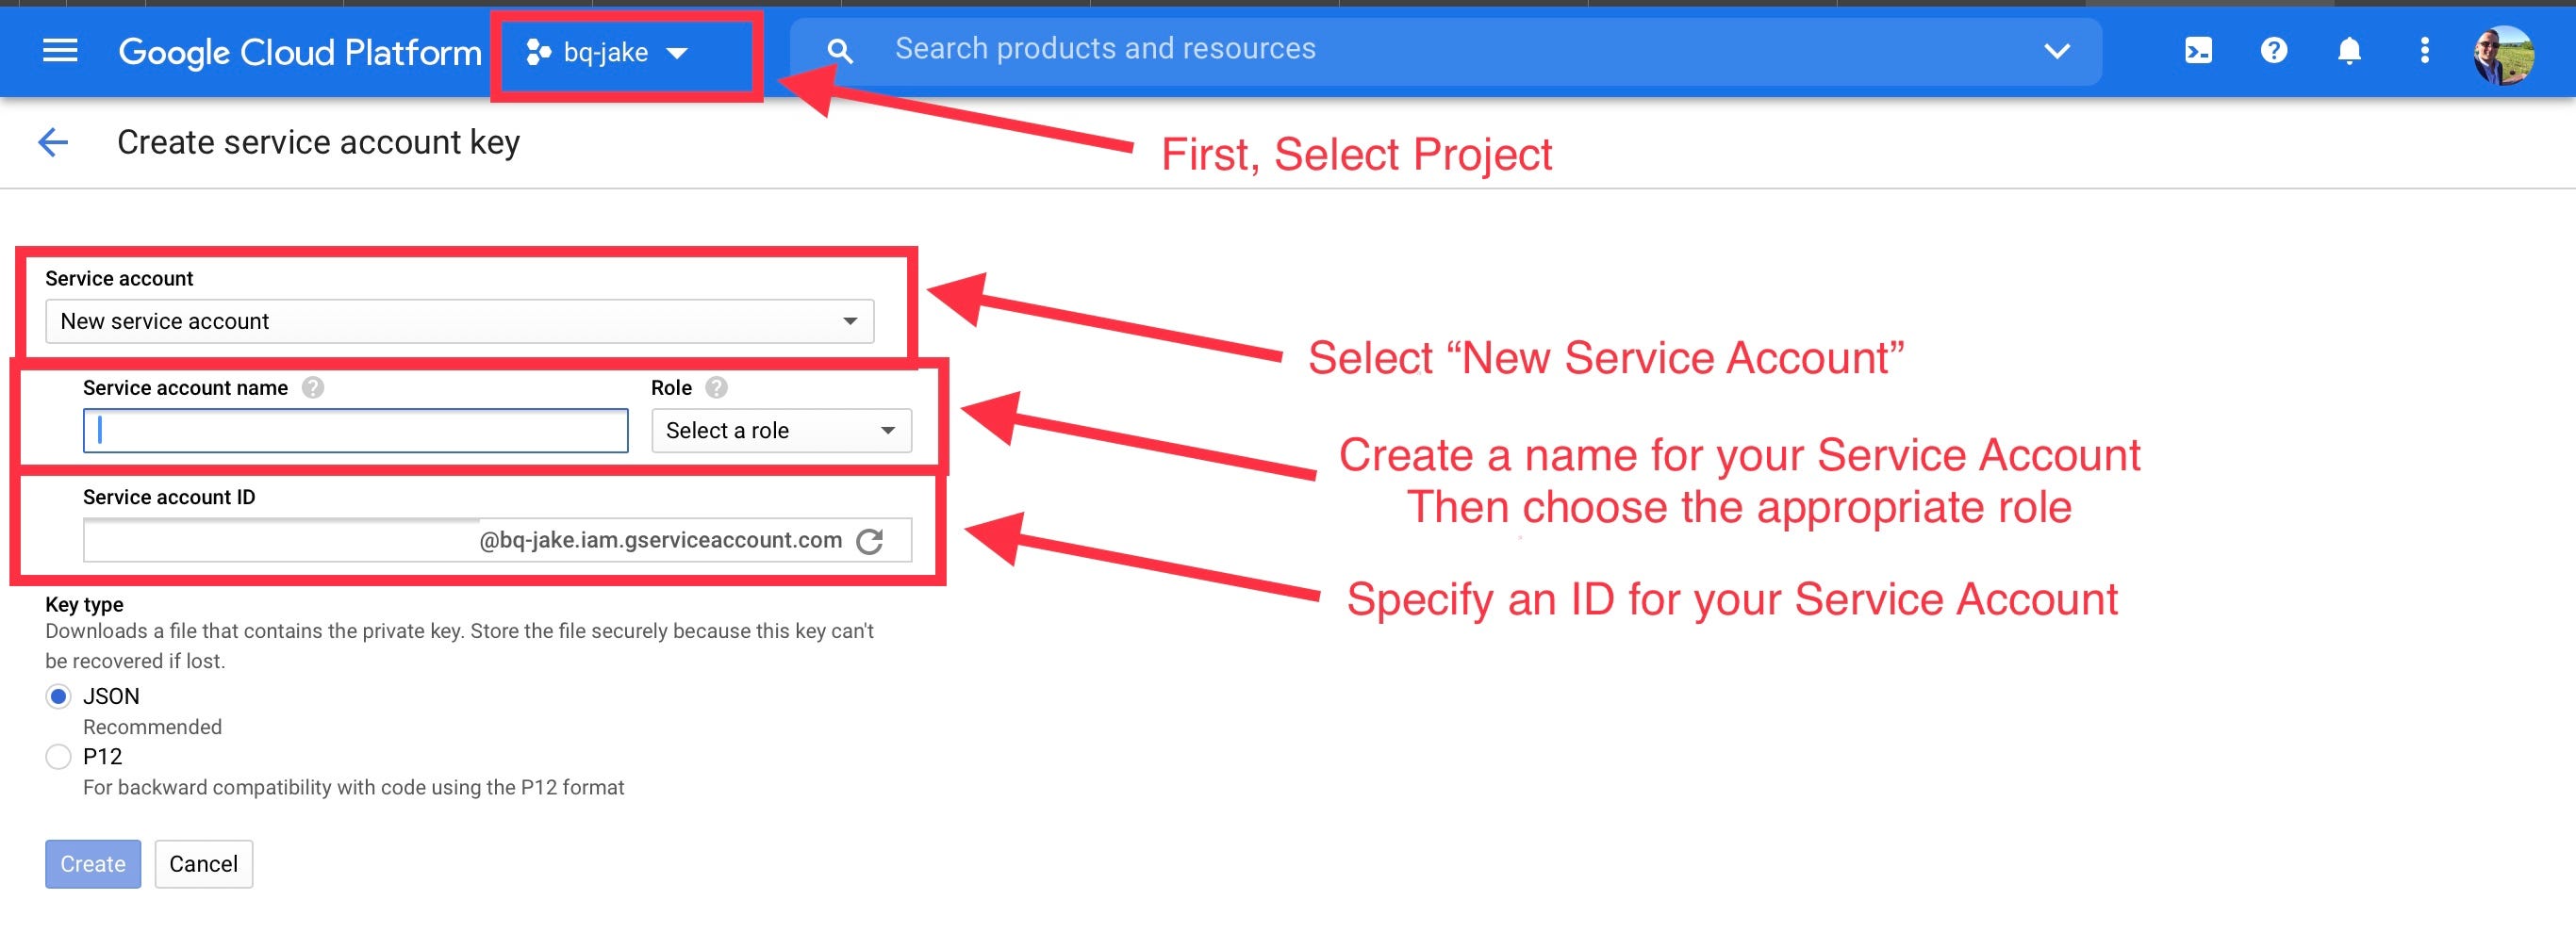Click the 'For backward compatibility' description text
2576x949 pixels.
click(354, 787)
